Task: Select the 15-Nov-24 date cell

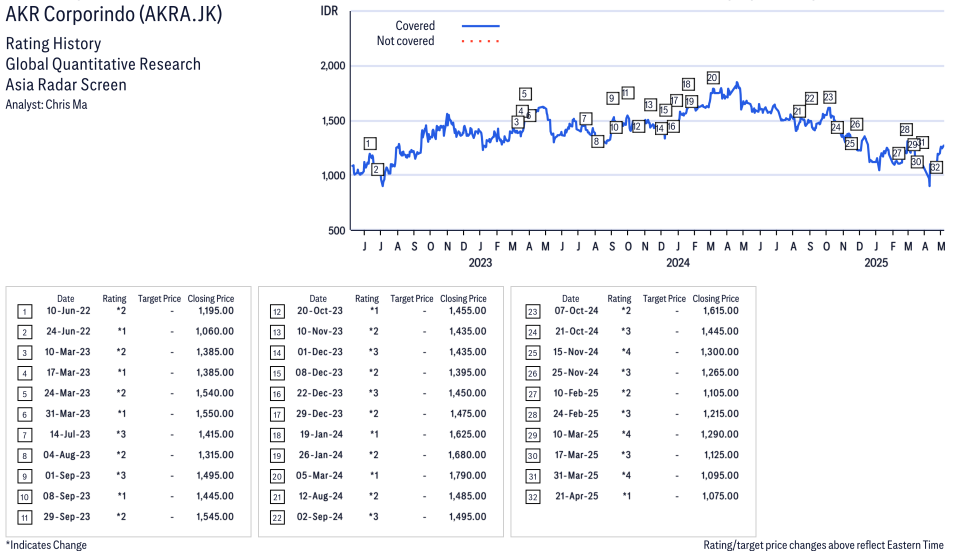Action: click(576, 352)
